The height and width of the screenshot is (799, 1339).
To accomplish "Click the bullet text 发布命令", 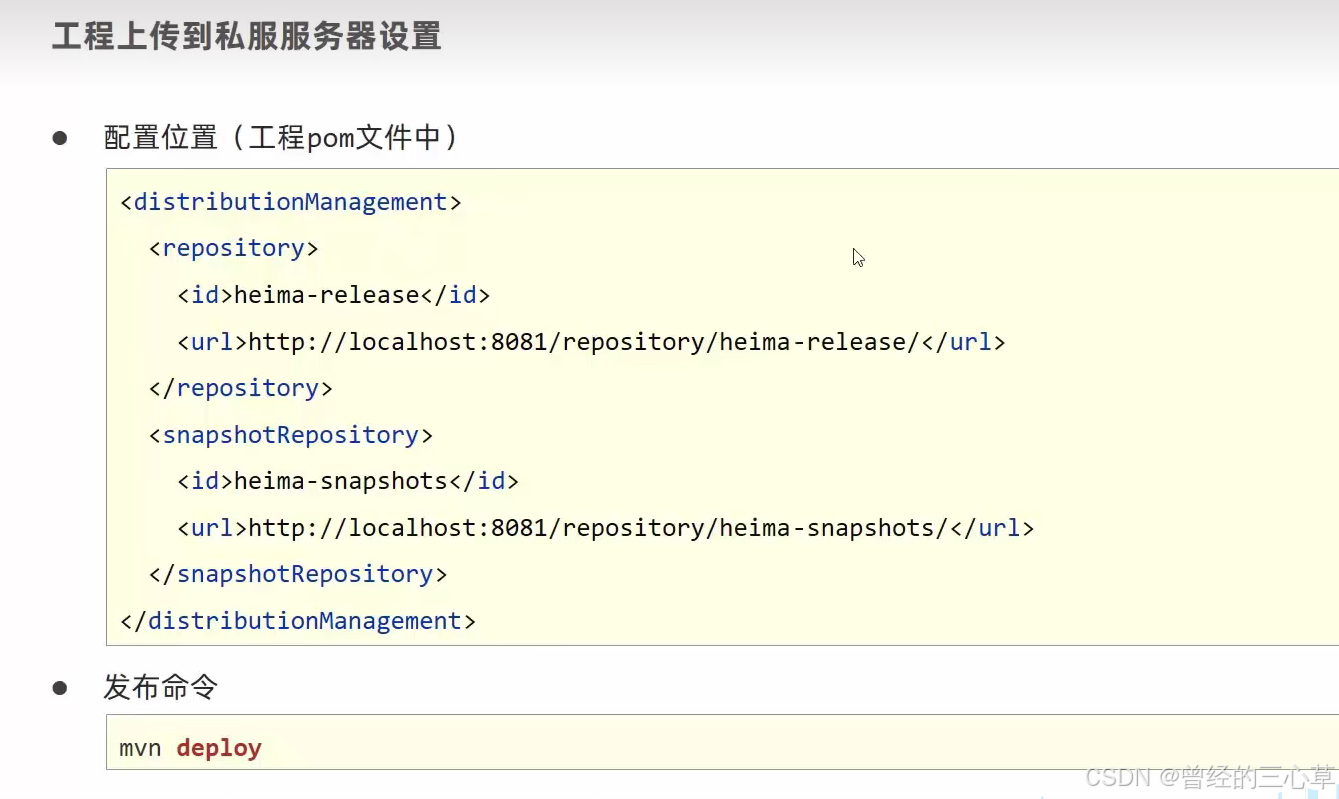I will tap(161, 687).
